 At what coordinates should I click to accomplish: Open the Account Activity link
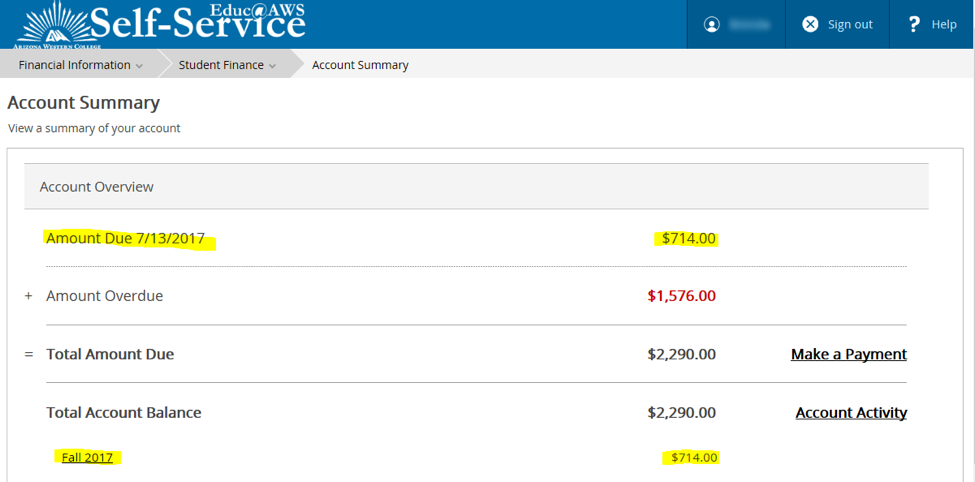point(851,412)
